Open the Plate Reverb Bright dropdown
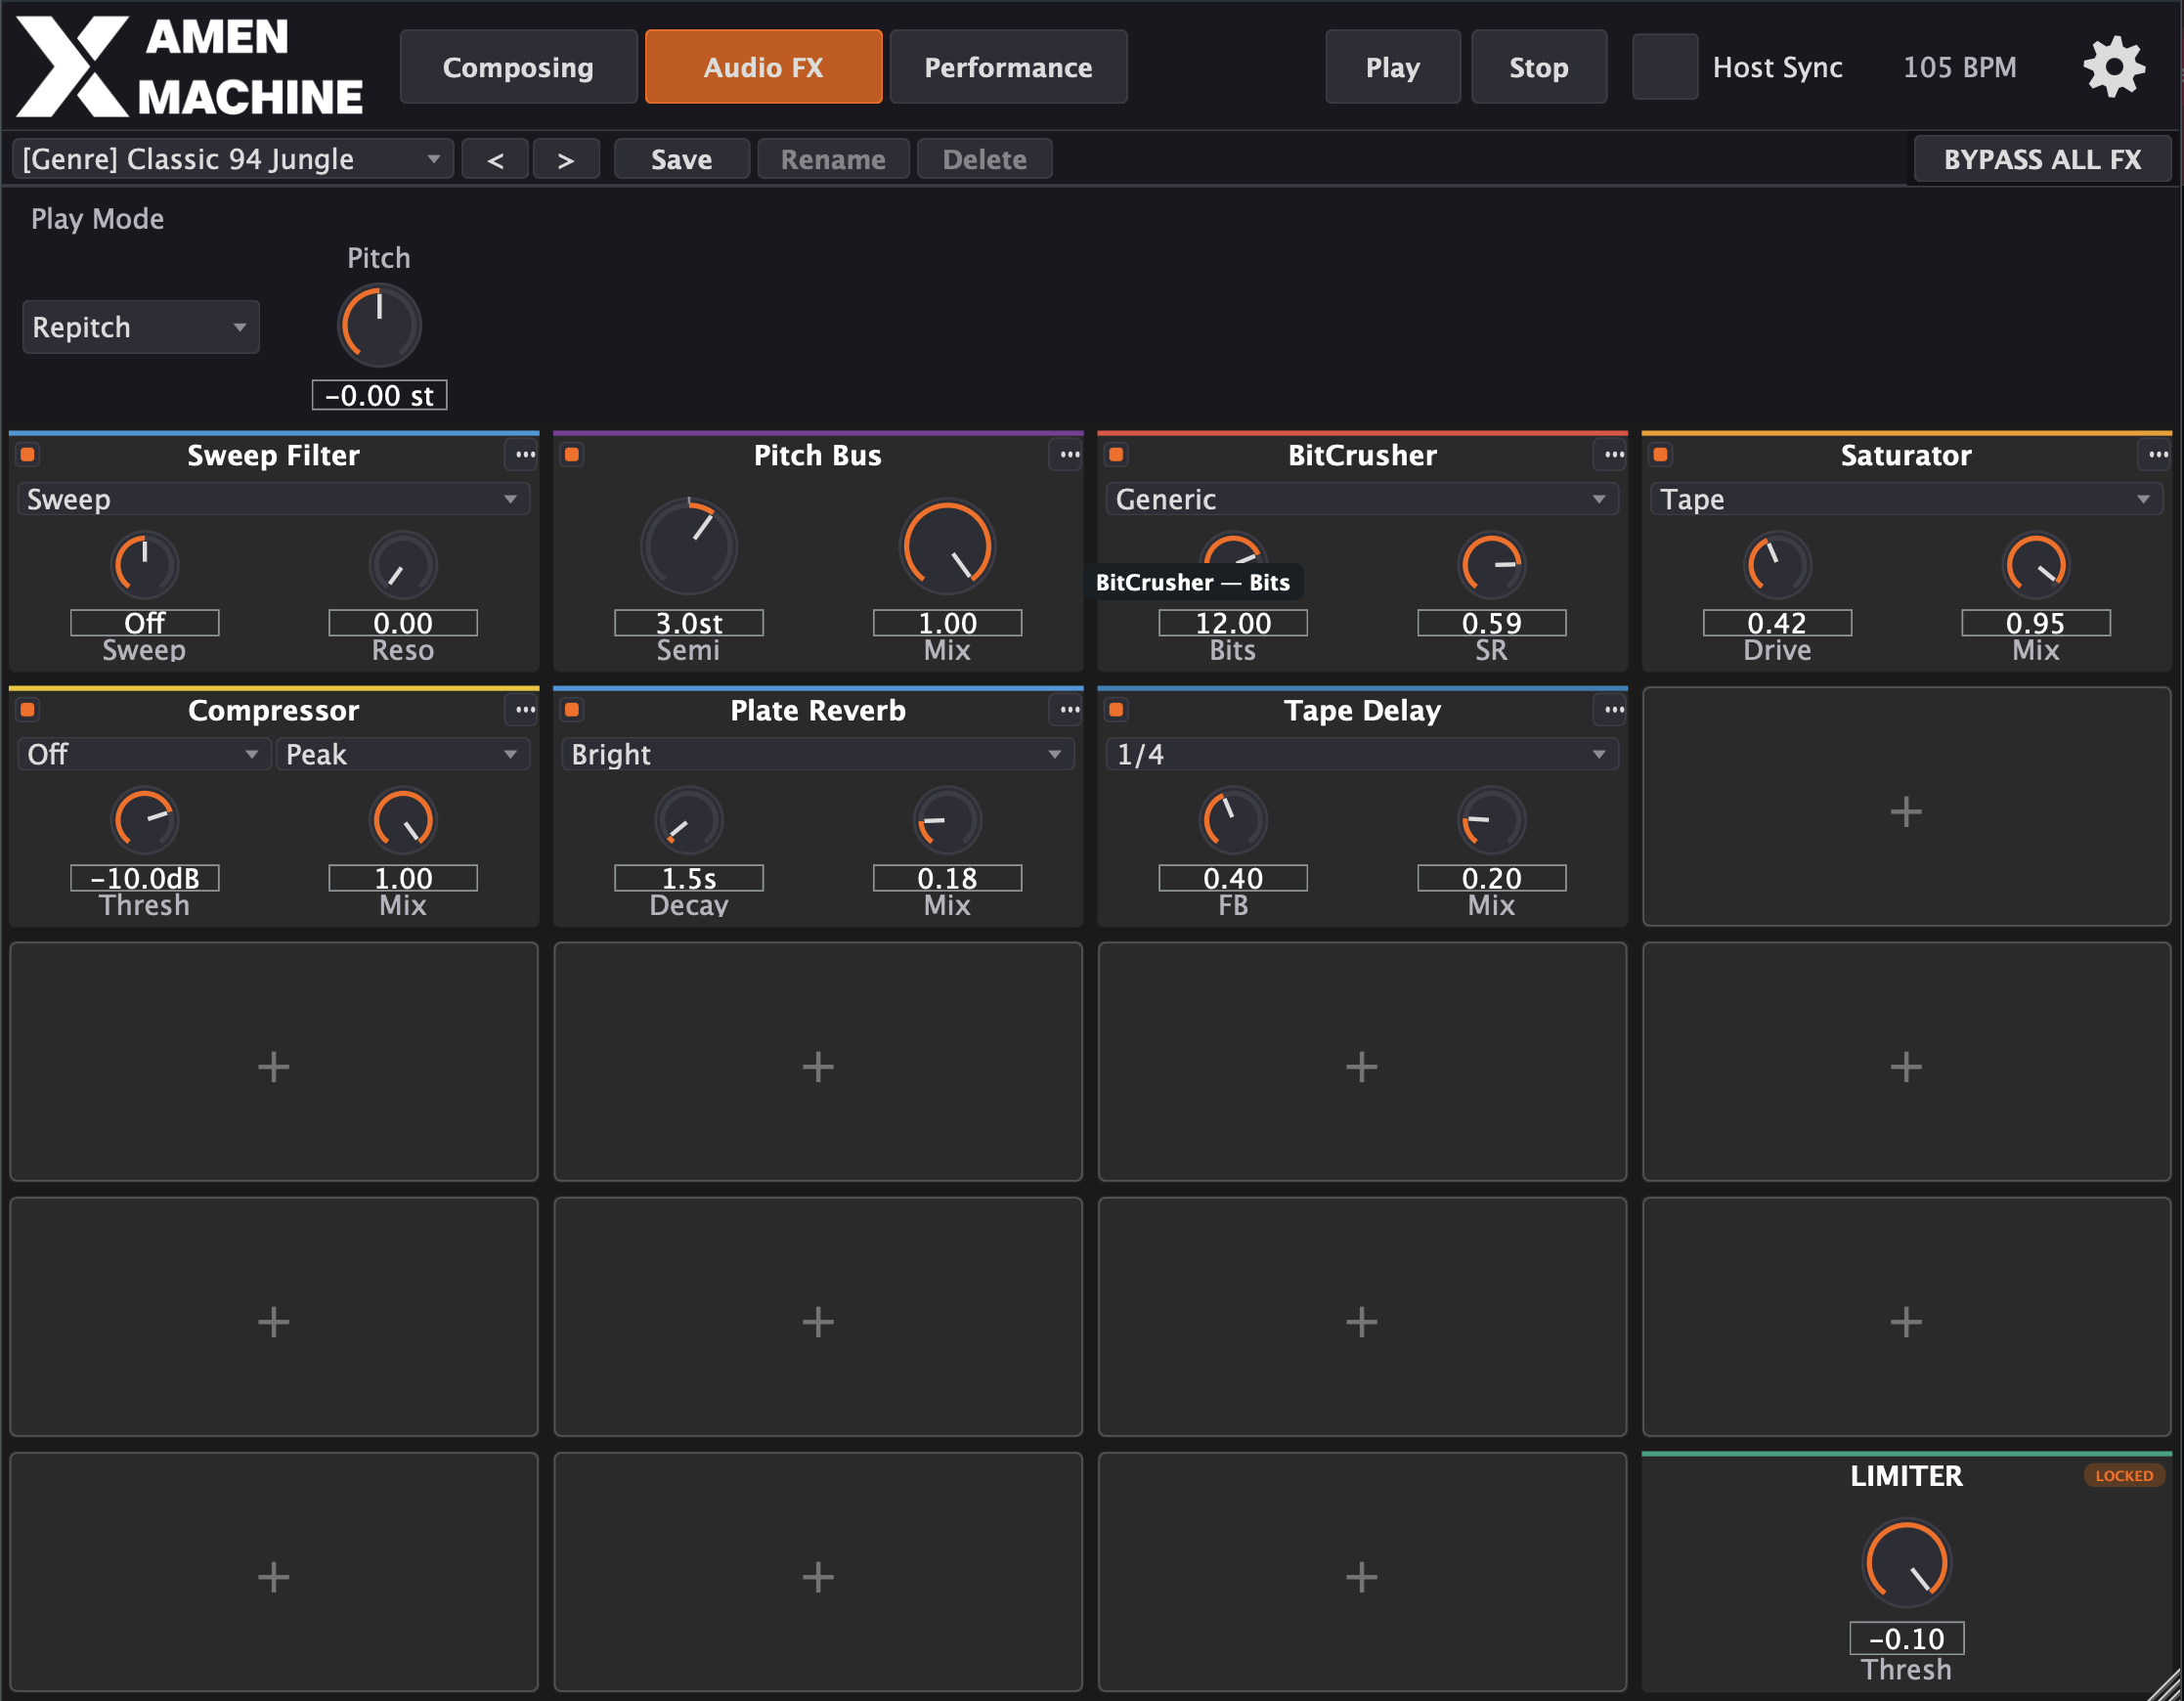The image size is (2184, 1701). [x=818, y=754]
